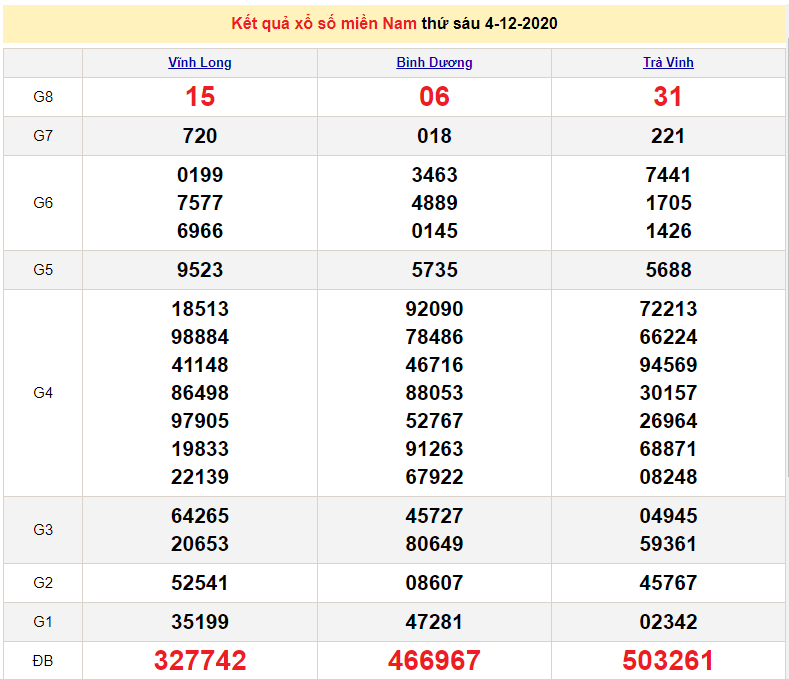Click G2 result 08607 for Bình Dương
Image resolution: width=789 pixels, height=679 pixels.
(x=434, y=583)
